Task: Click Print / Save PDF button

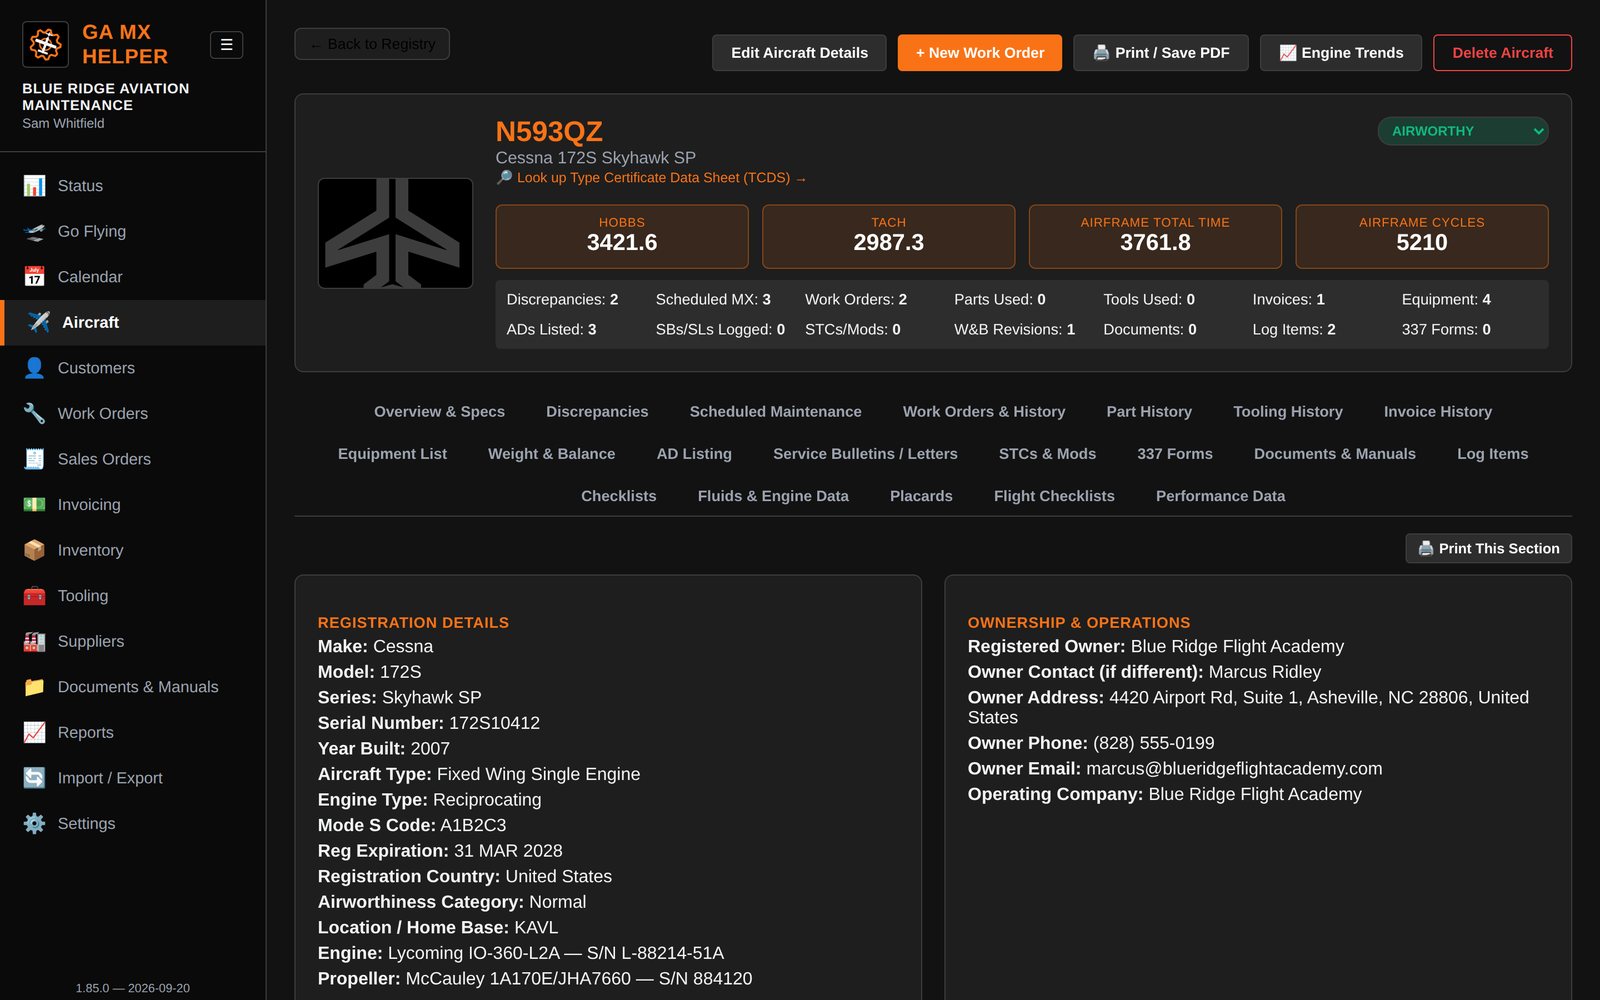Action: [1161, 53]
